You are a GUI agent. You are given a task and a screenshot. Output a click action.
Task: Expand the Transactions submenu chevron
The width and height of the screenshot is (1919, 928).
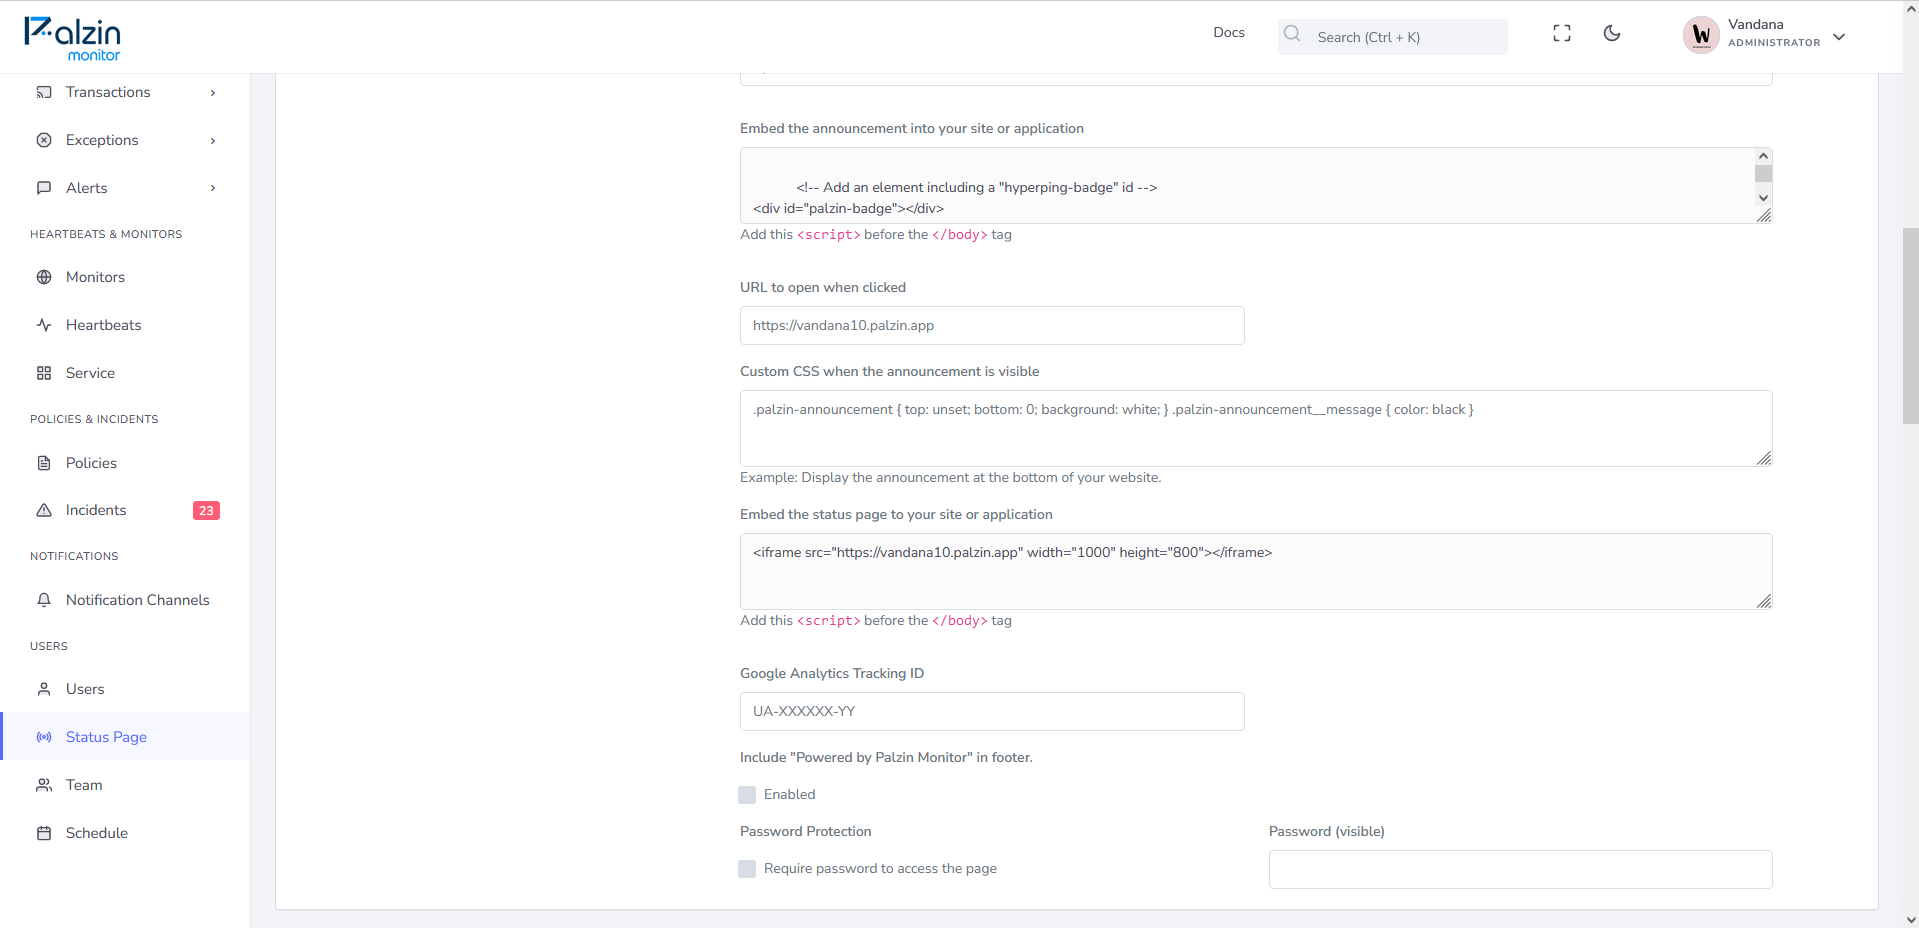(213, 93)
